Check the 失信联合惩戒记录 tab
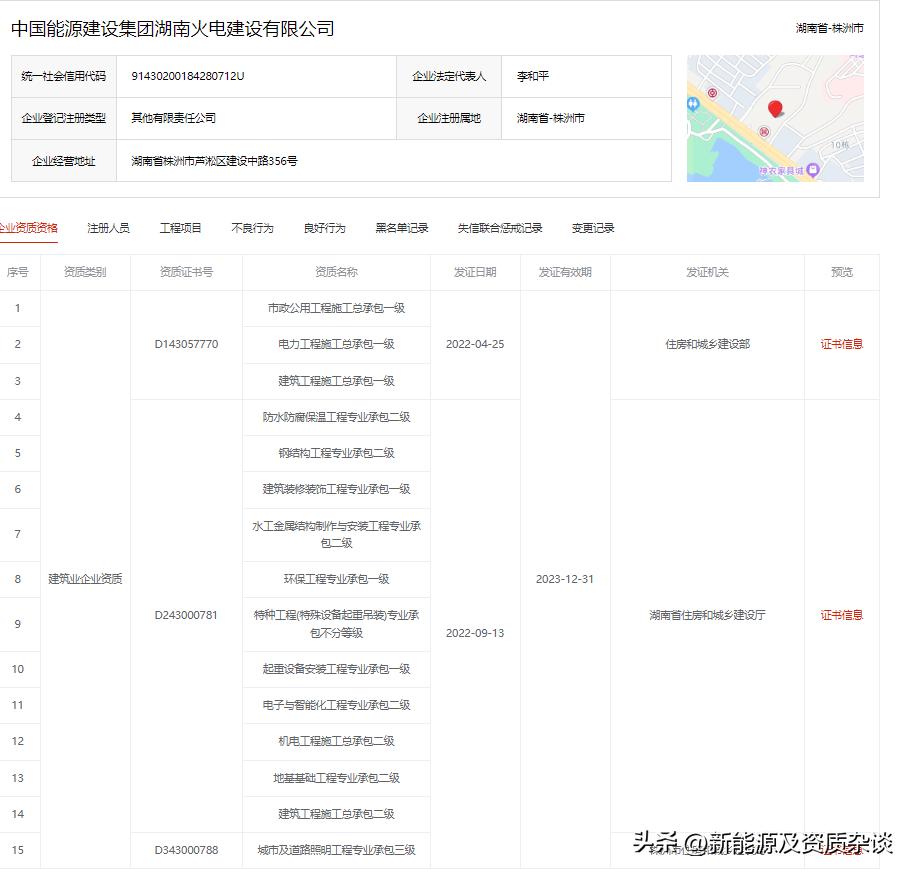The image size is (914, 875). (499, 228)
